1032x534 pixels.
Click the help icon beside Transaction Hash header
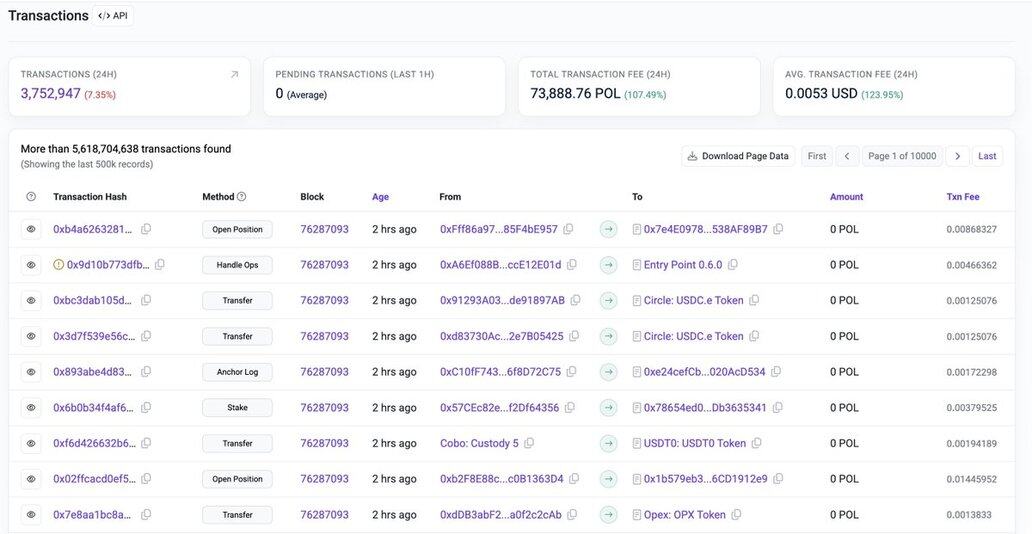31,196
